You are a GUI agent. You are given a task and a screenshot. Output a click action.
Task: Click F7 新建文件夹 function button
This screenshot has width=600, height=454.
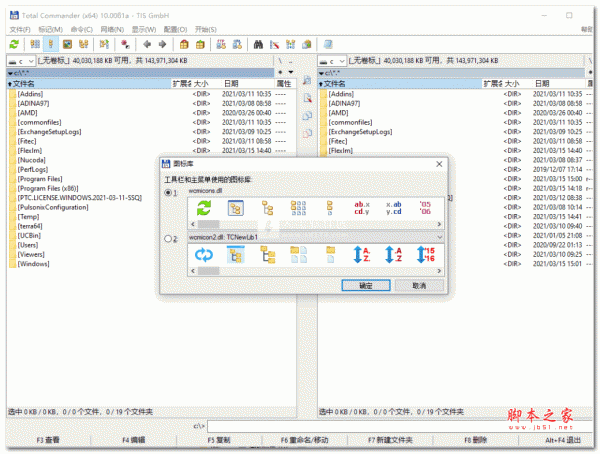(390, 440)
